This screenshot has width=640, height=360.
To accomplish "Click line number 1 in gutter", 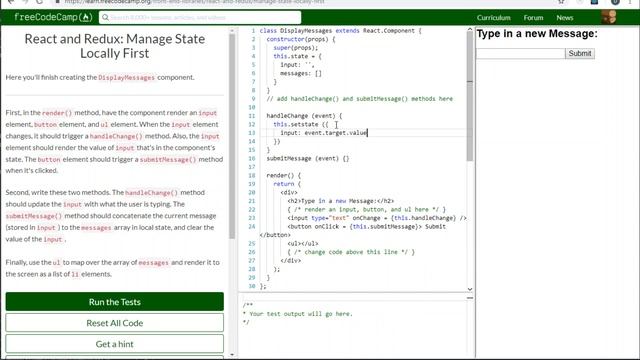I will coord(253,31).
